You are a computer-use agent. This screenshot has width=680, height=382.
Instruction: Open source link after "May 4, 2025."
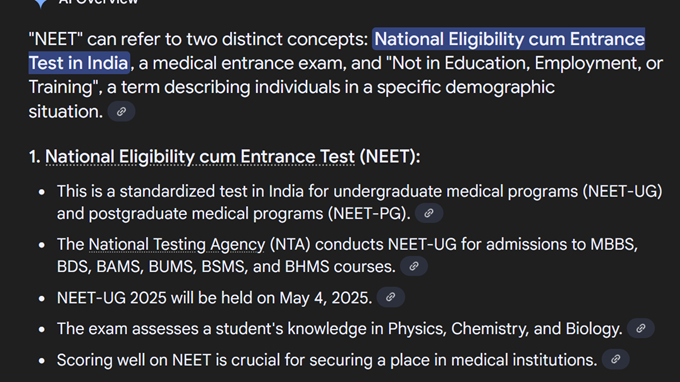click(x=391, y=297)
